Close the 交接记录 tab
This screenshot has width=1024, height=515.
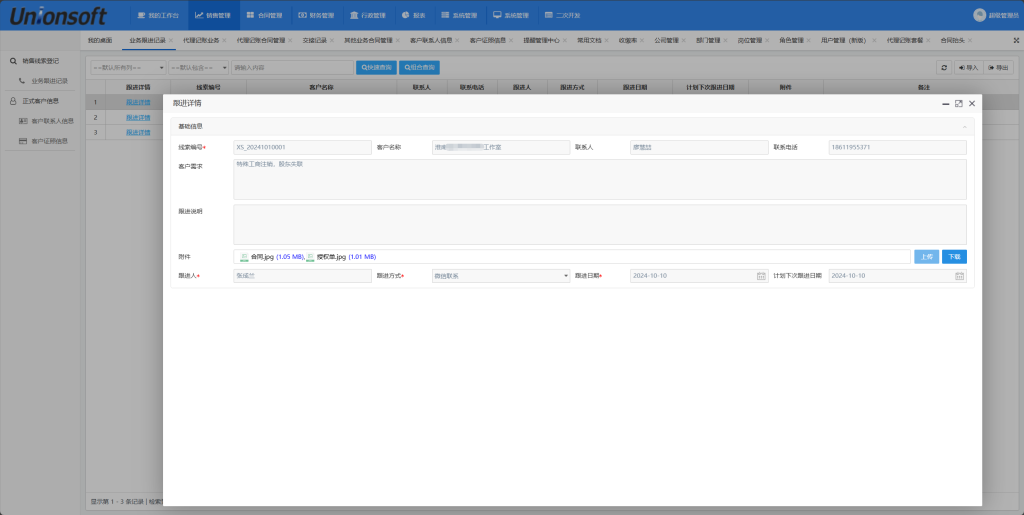point(331,40)
